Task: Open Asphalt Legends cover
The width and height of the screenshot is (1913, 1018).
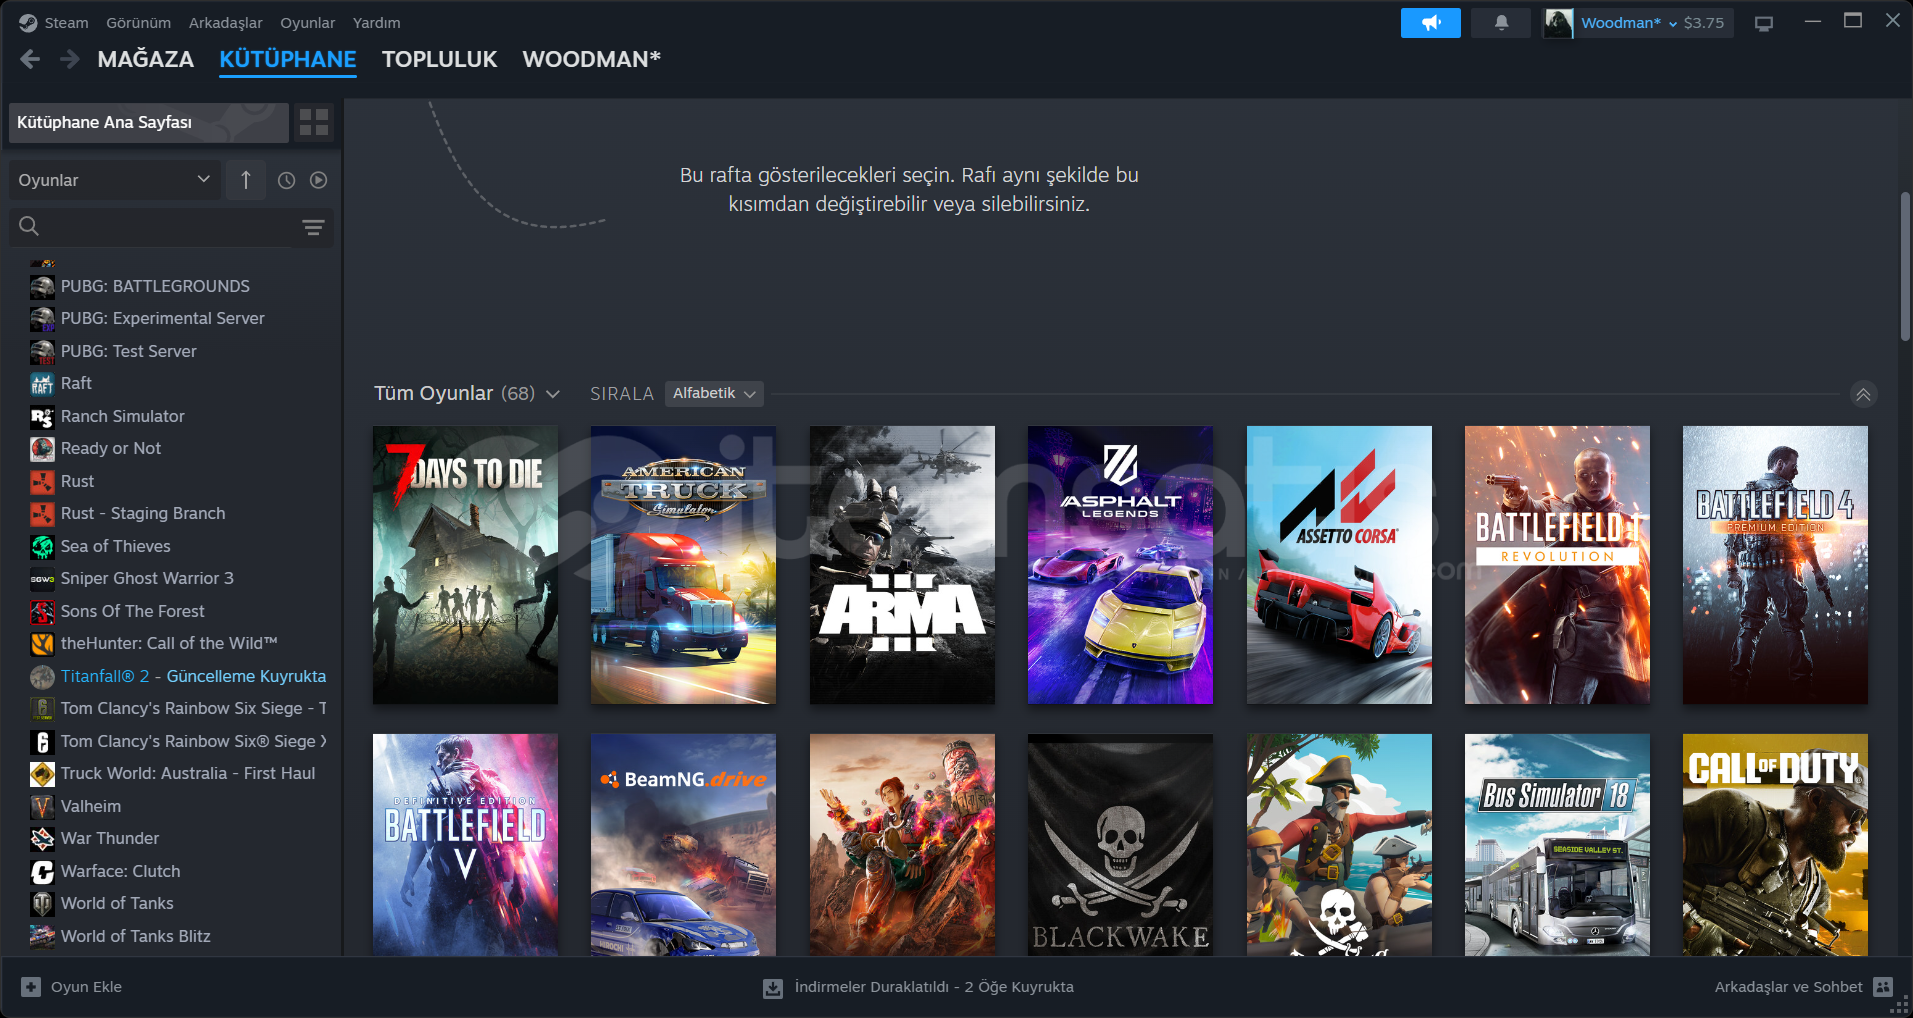Action: click(1120, 565)
